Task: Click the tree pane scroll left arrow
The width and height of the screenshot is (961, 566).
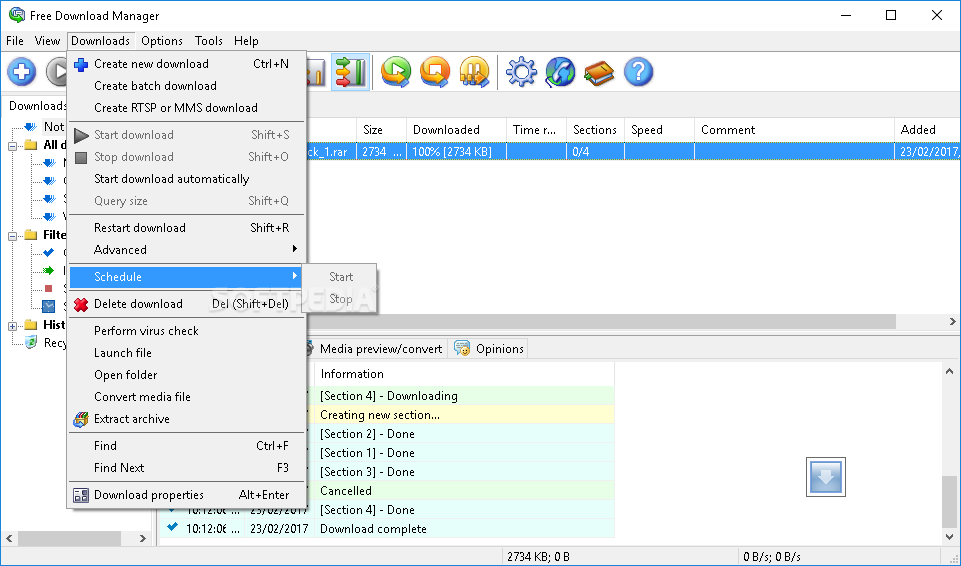Action: point(9,538)
